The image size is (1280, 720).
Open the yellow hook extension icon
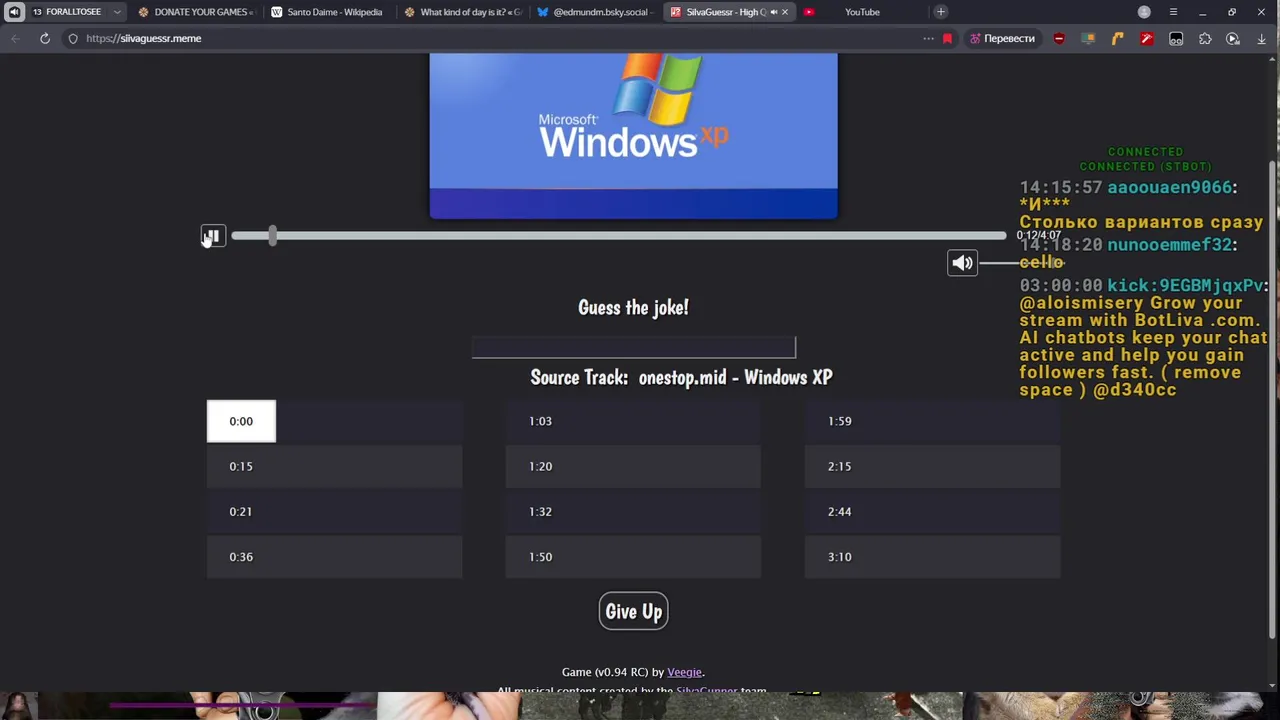pyautogui.click(x=1117, y=38)
